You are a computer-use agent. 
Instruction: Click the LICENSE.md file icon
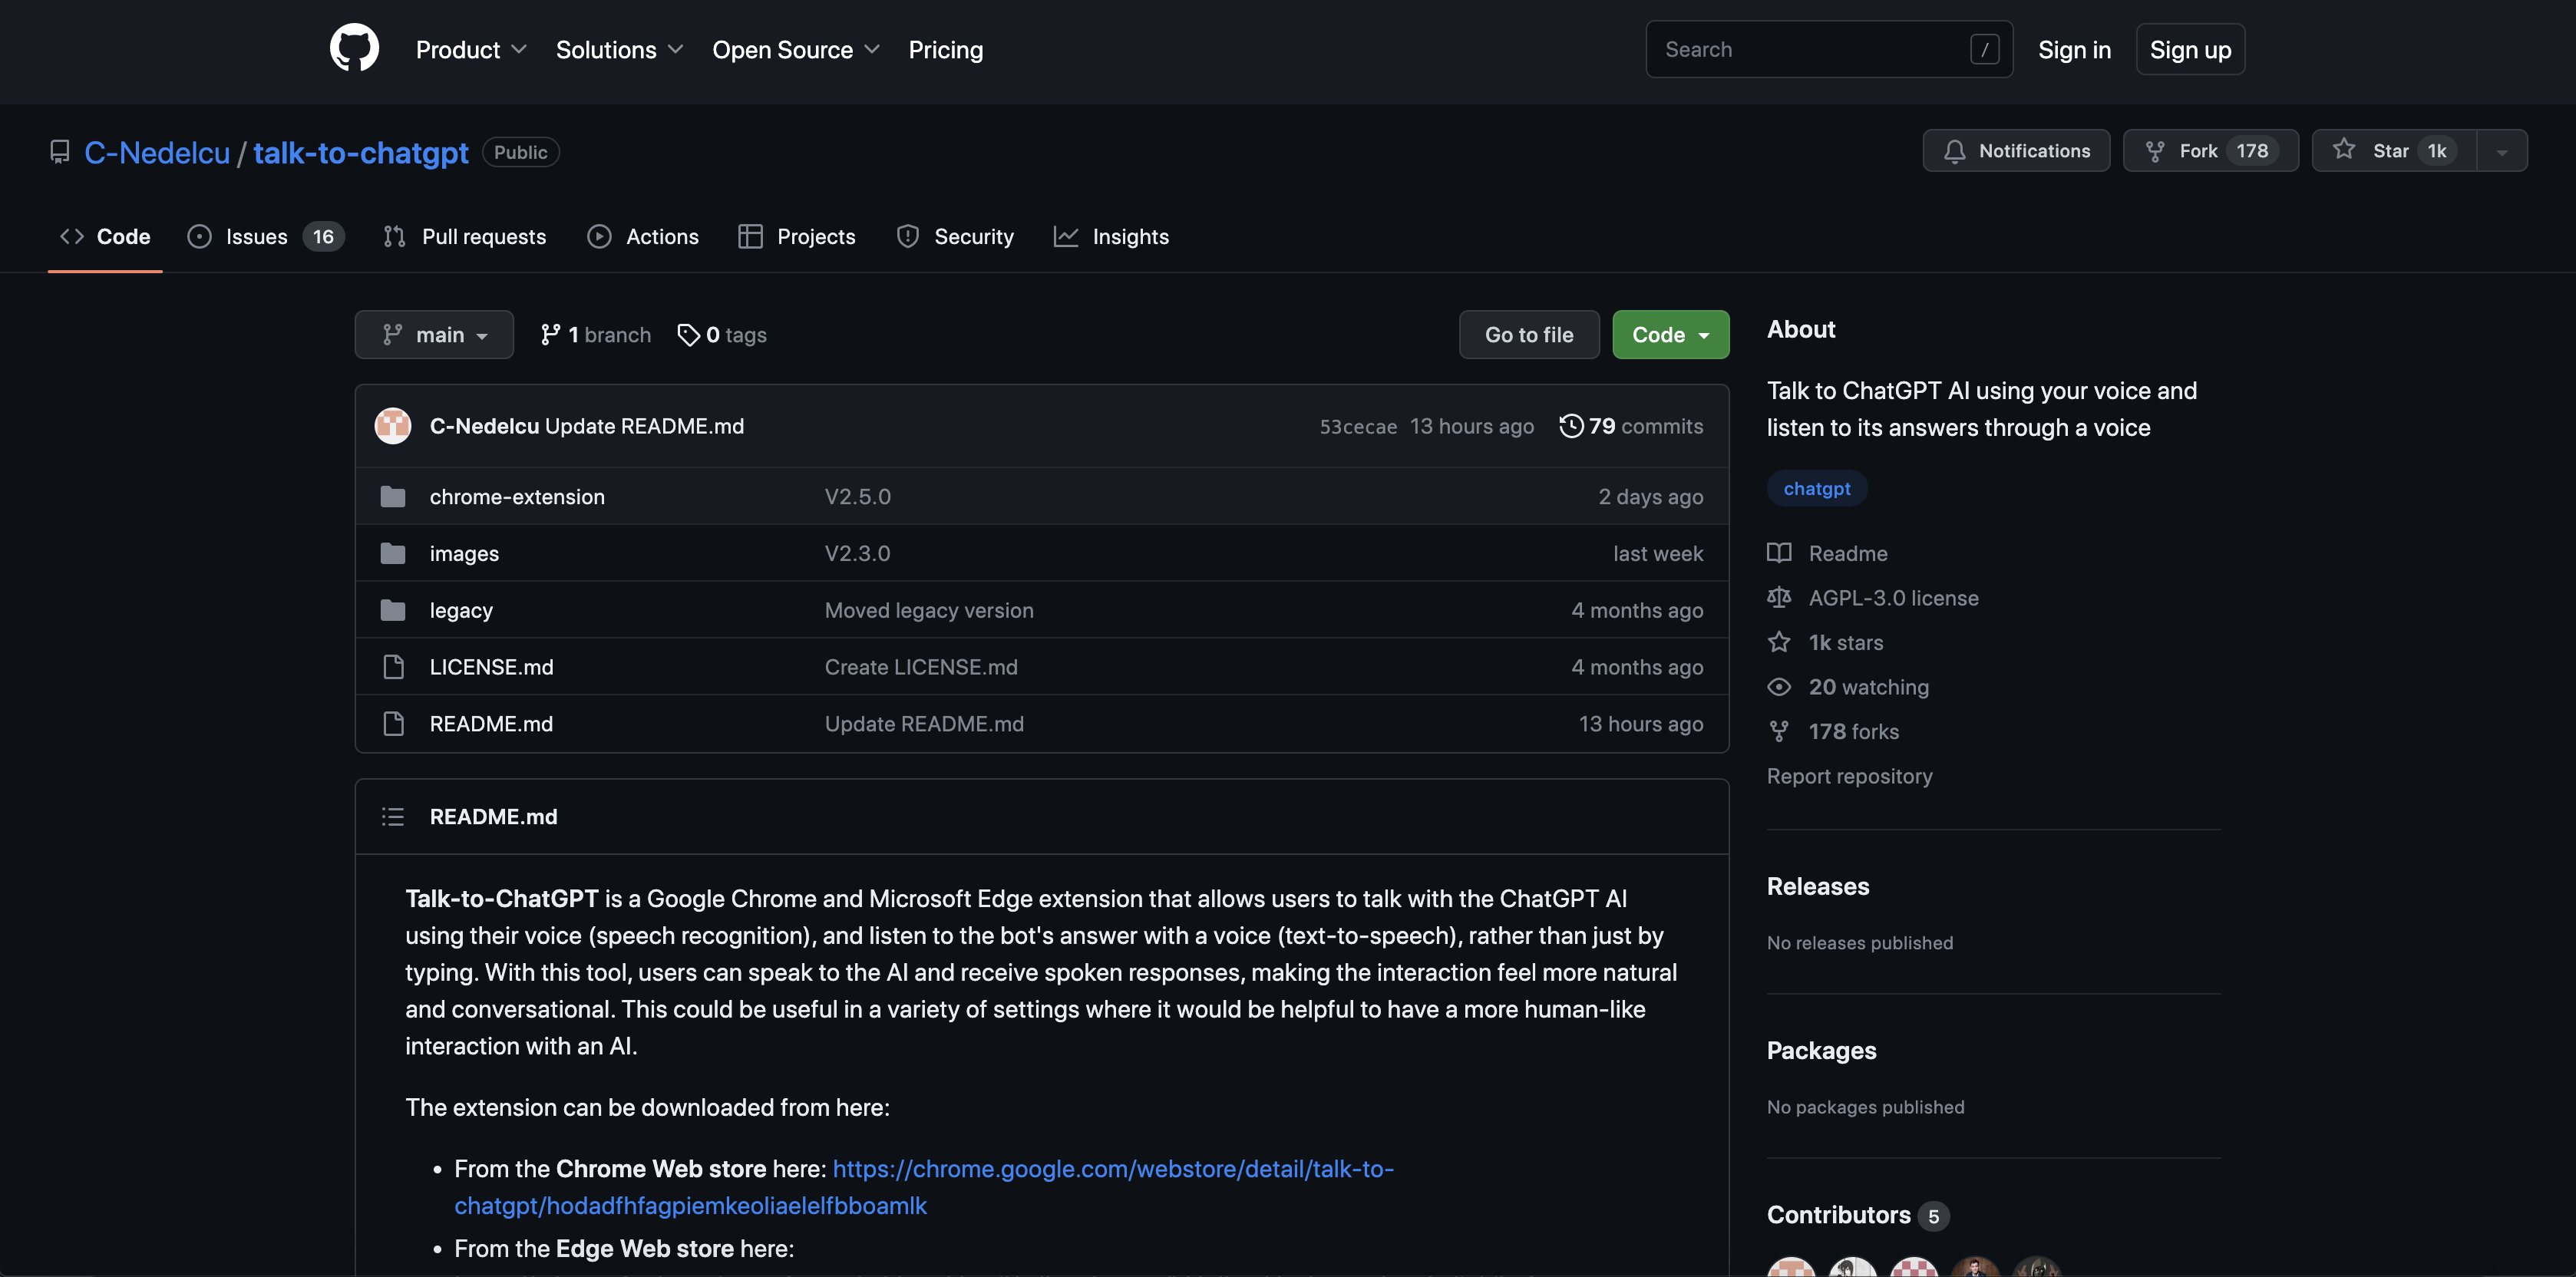(x=393, y=667)
